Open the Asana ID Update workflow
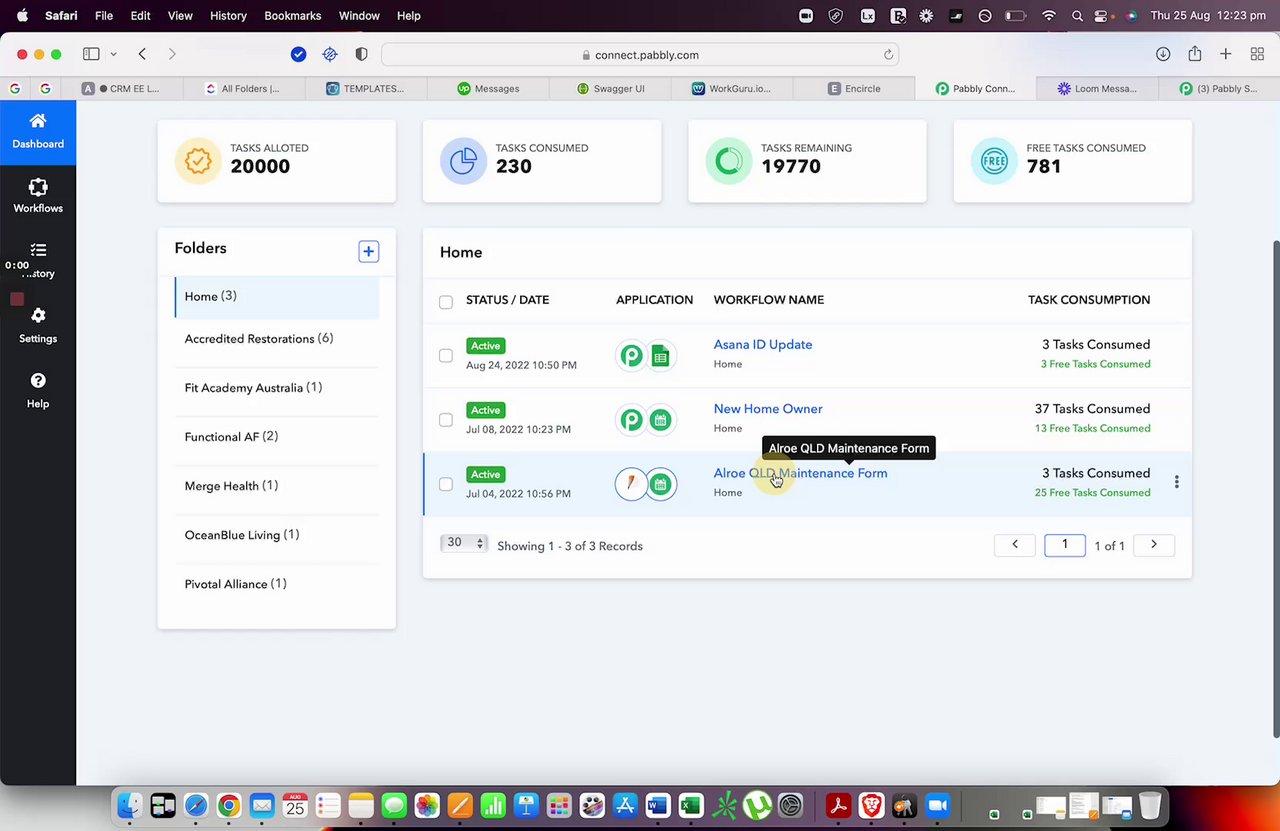This screenshot has height=831, width=1280. (x=762, y=345)
